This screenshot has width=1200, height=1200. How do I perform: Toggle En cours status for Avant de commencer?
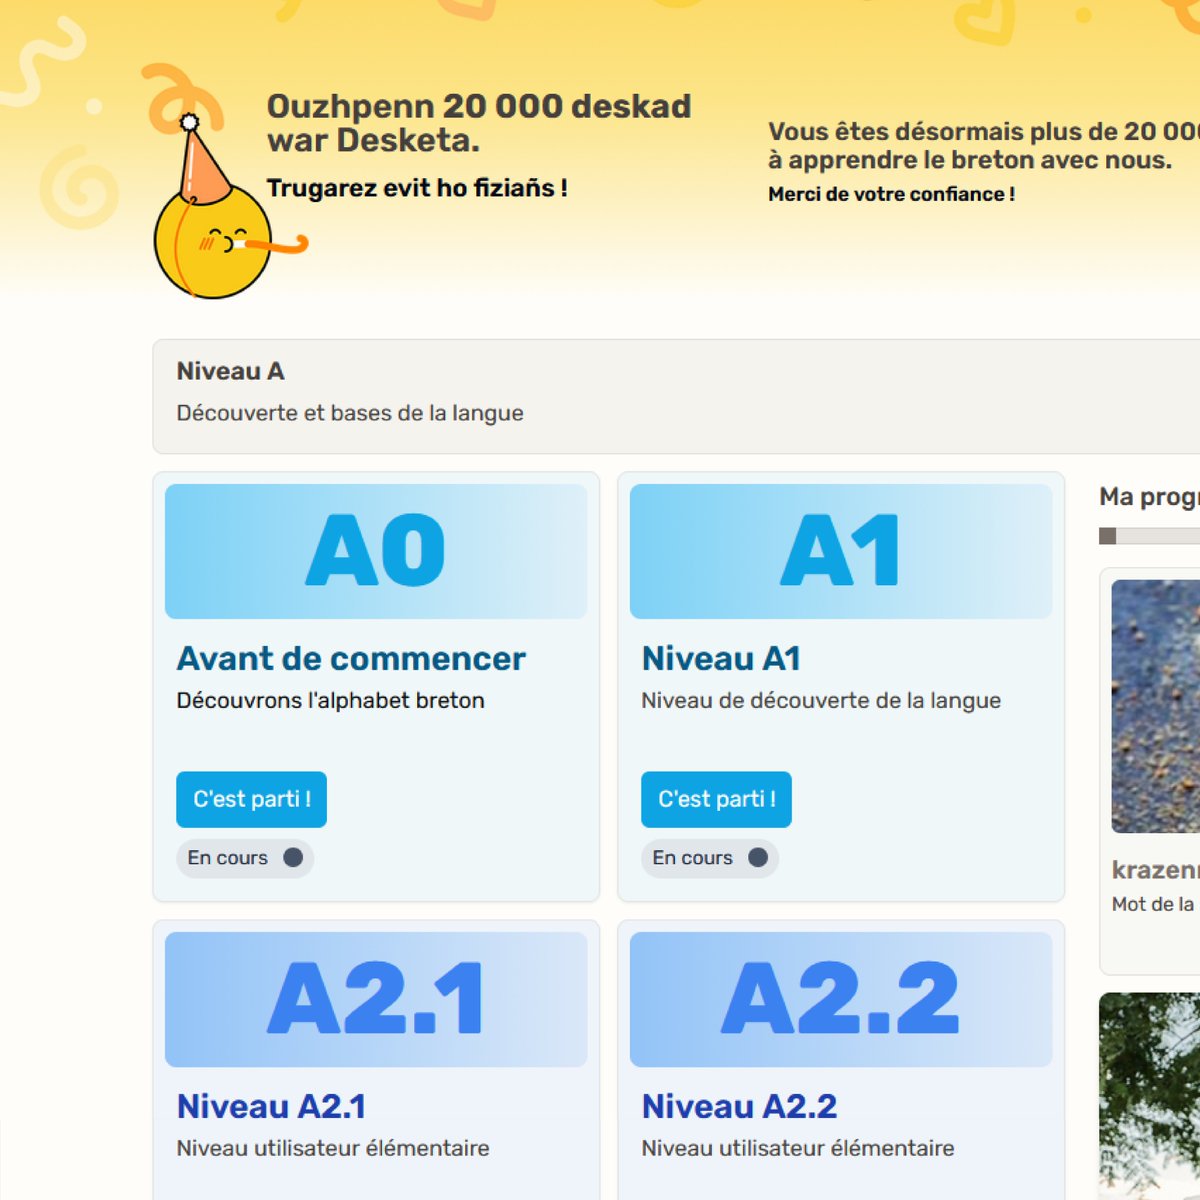click(245, 858)
